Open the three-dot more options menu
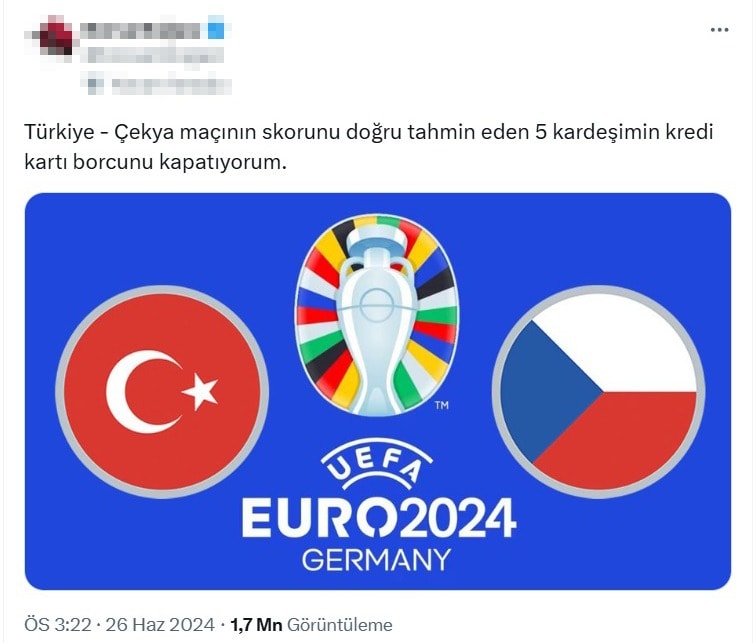This screenshot has width=756, height=643. pyautogui.click(x=719, y=30)
